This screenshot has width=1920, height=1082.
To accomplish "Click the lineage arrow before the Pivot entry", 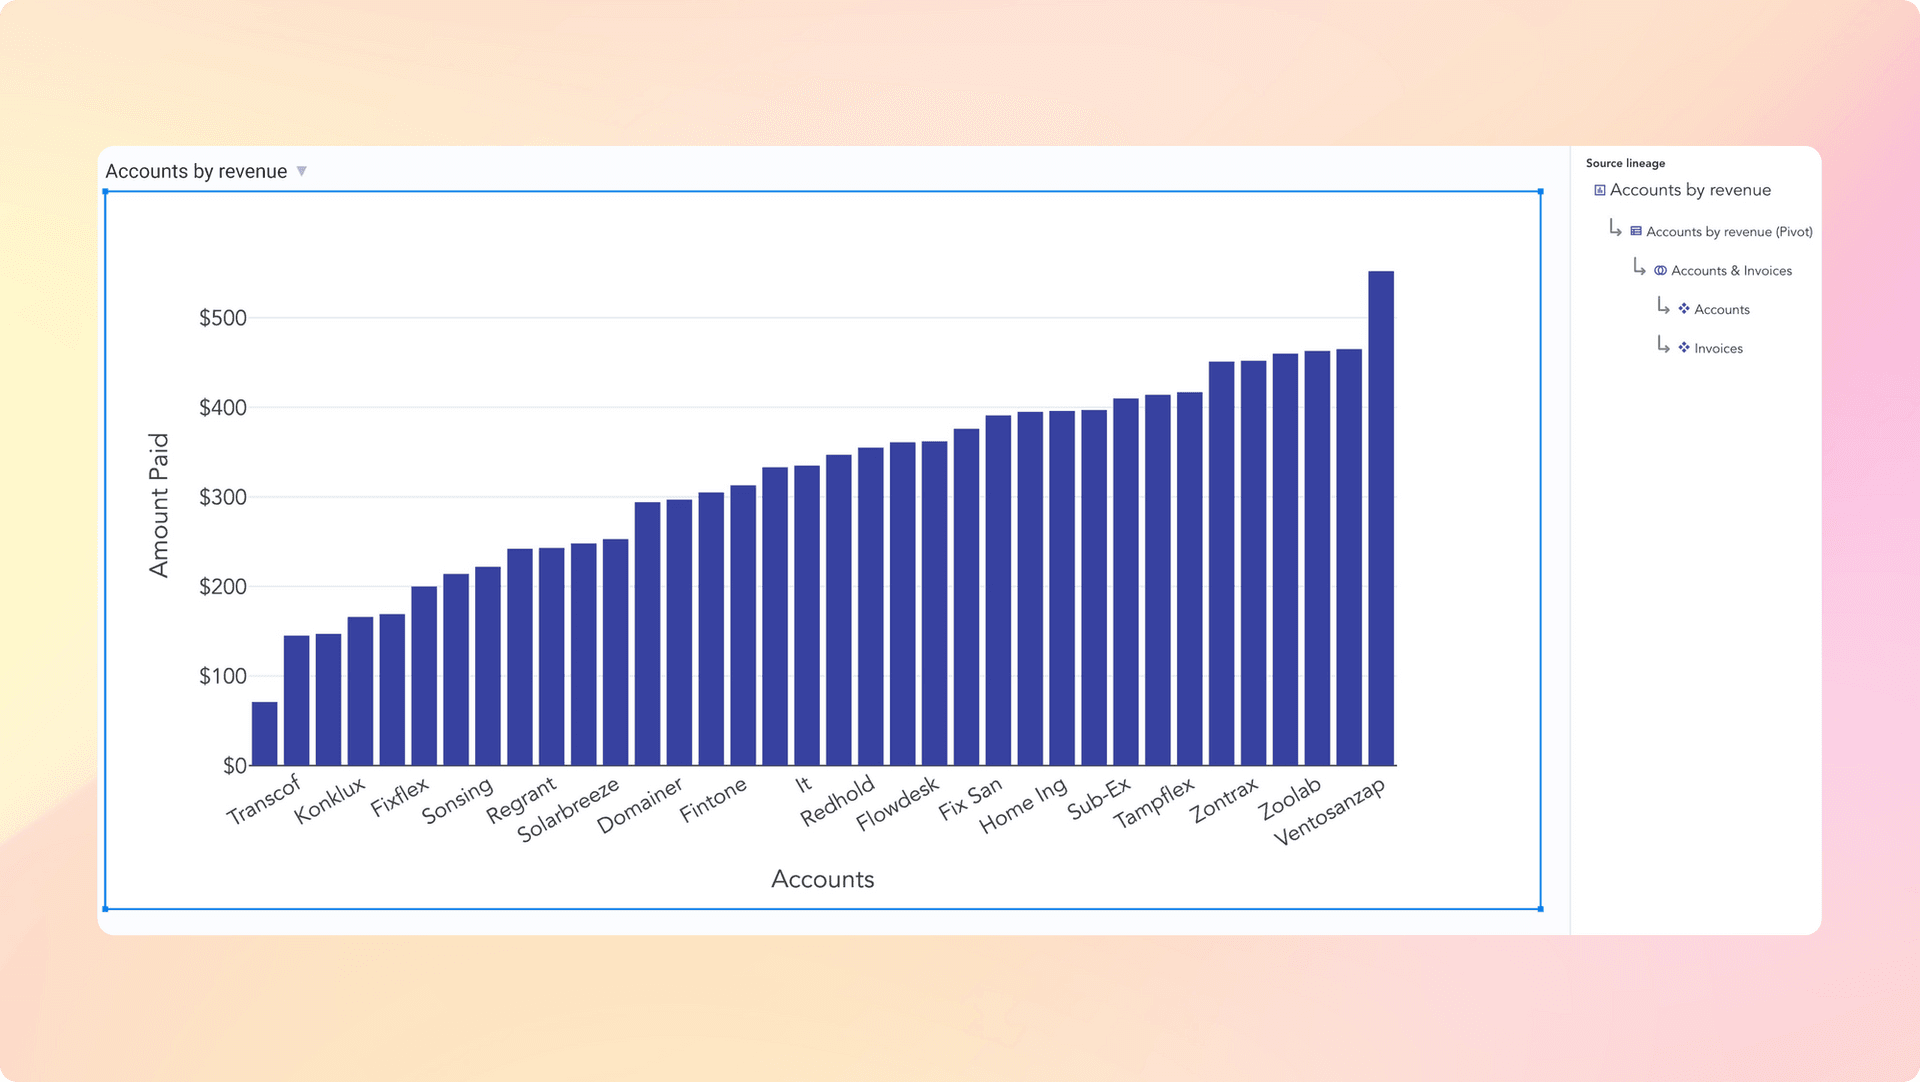I will (x=1615, y=229).
